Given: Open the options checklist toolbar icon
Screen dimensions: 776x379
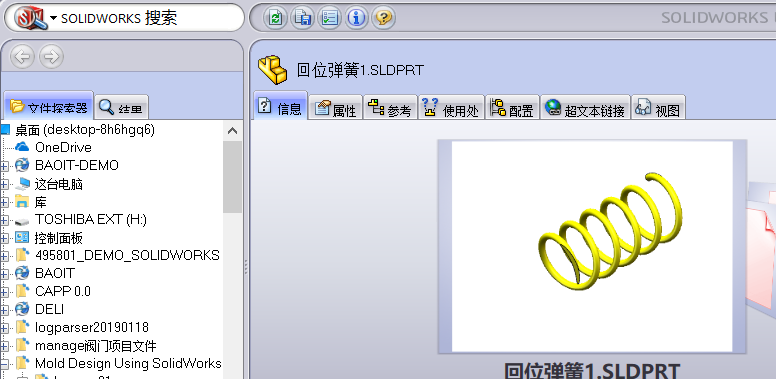Looking at the screenshot, I should pyautogui.click(x=329, y=18).
